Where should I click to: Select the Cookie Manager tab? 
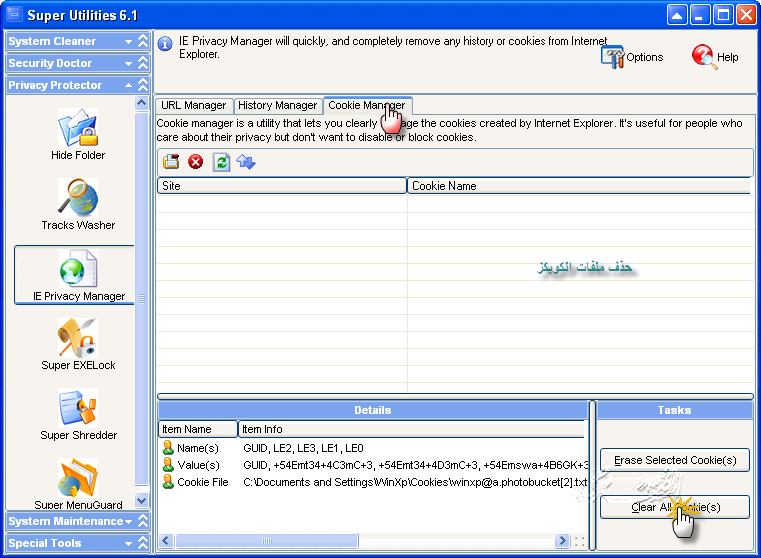[x=367, y=105]
